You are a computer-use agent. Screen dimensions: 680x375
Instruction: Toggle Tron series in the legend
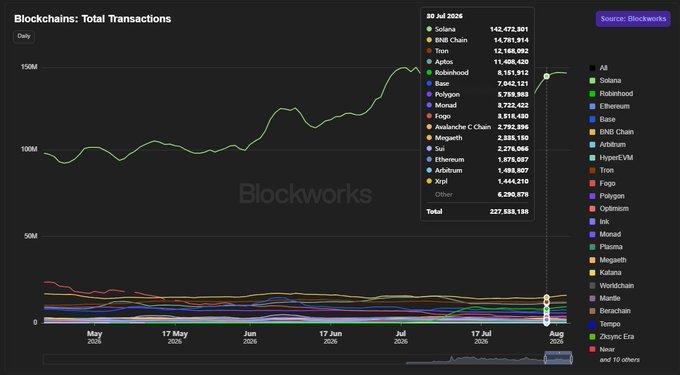pos(602,170)
